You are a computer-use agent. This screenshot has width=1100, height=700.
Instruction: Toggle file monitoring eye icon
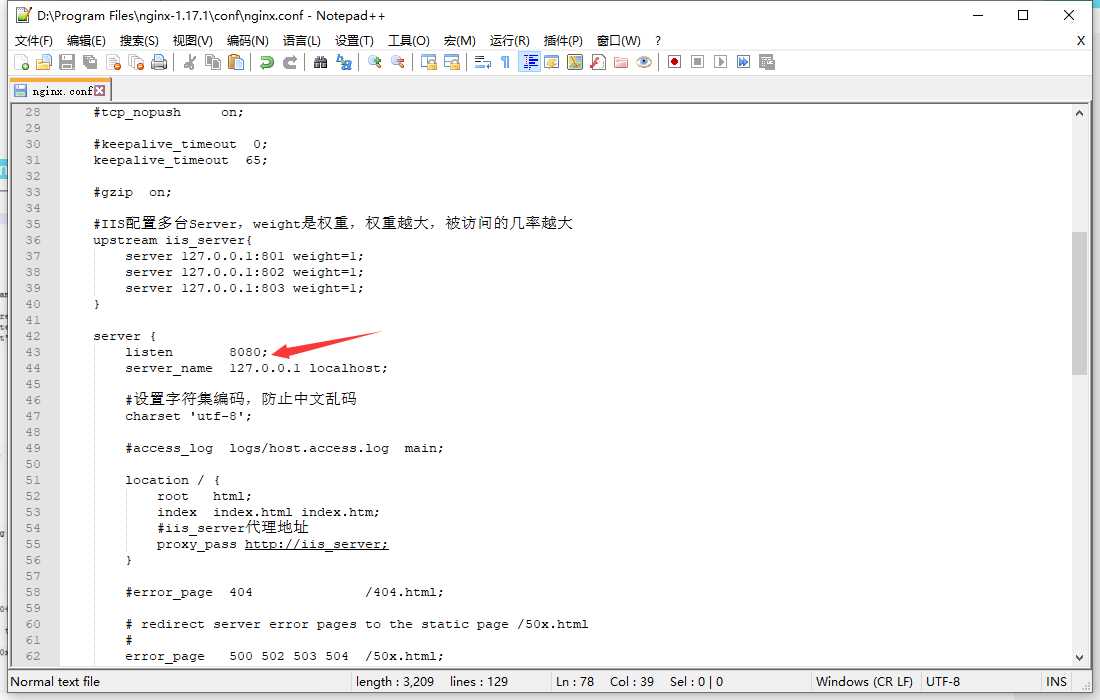click(644, 62)
